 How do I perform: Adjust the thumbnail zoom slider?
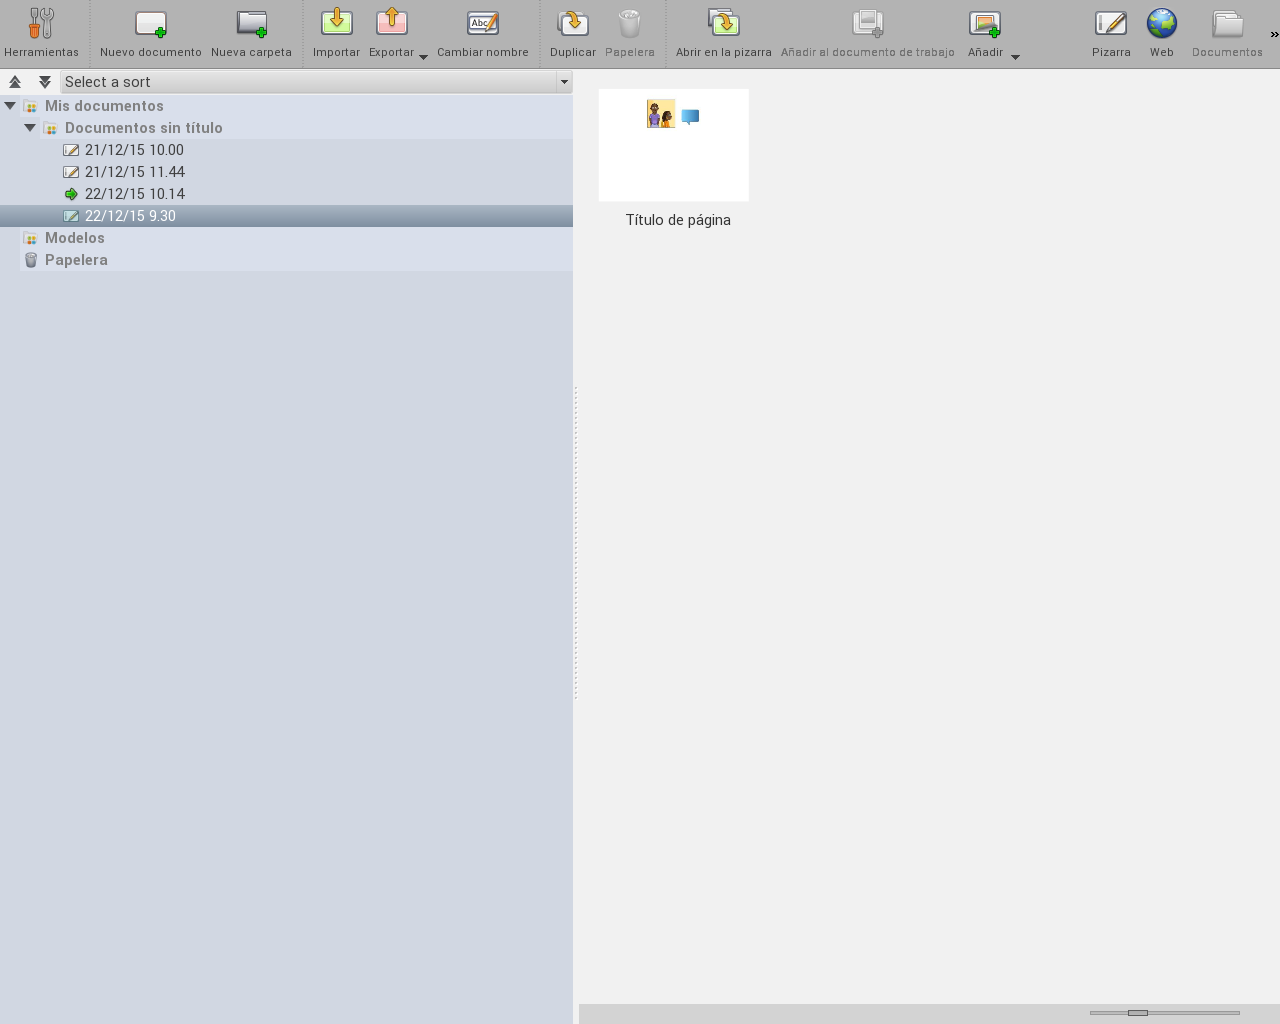[1138, 1013]
